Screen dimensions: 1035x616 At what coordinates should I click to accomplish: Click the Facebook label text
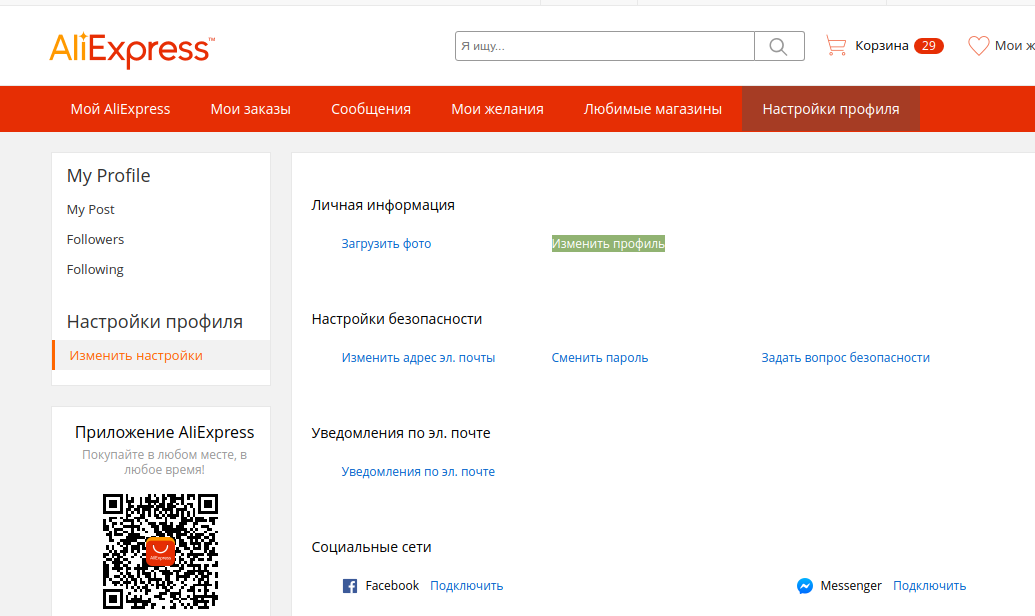click(x=392, y=586)
